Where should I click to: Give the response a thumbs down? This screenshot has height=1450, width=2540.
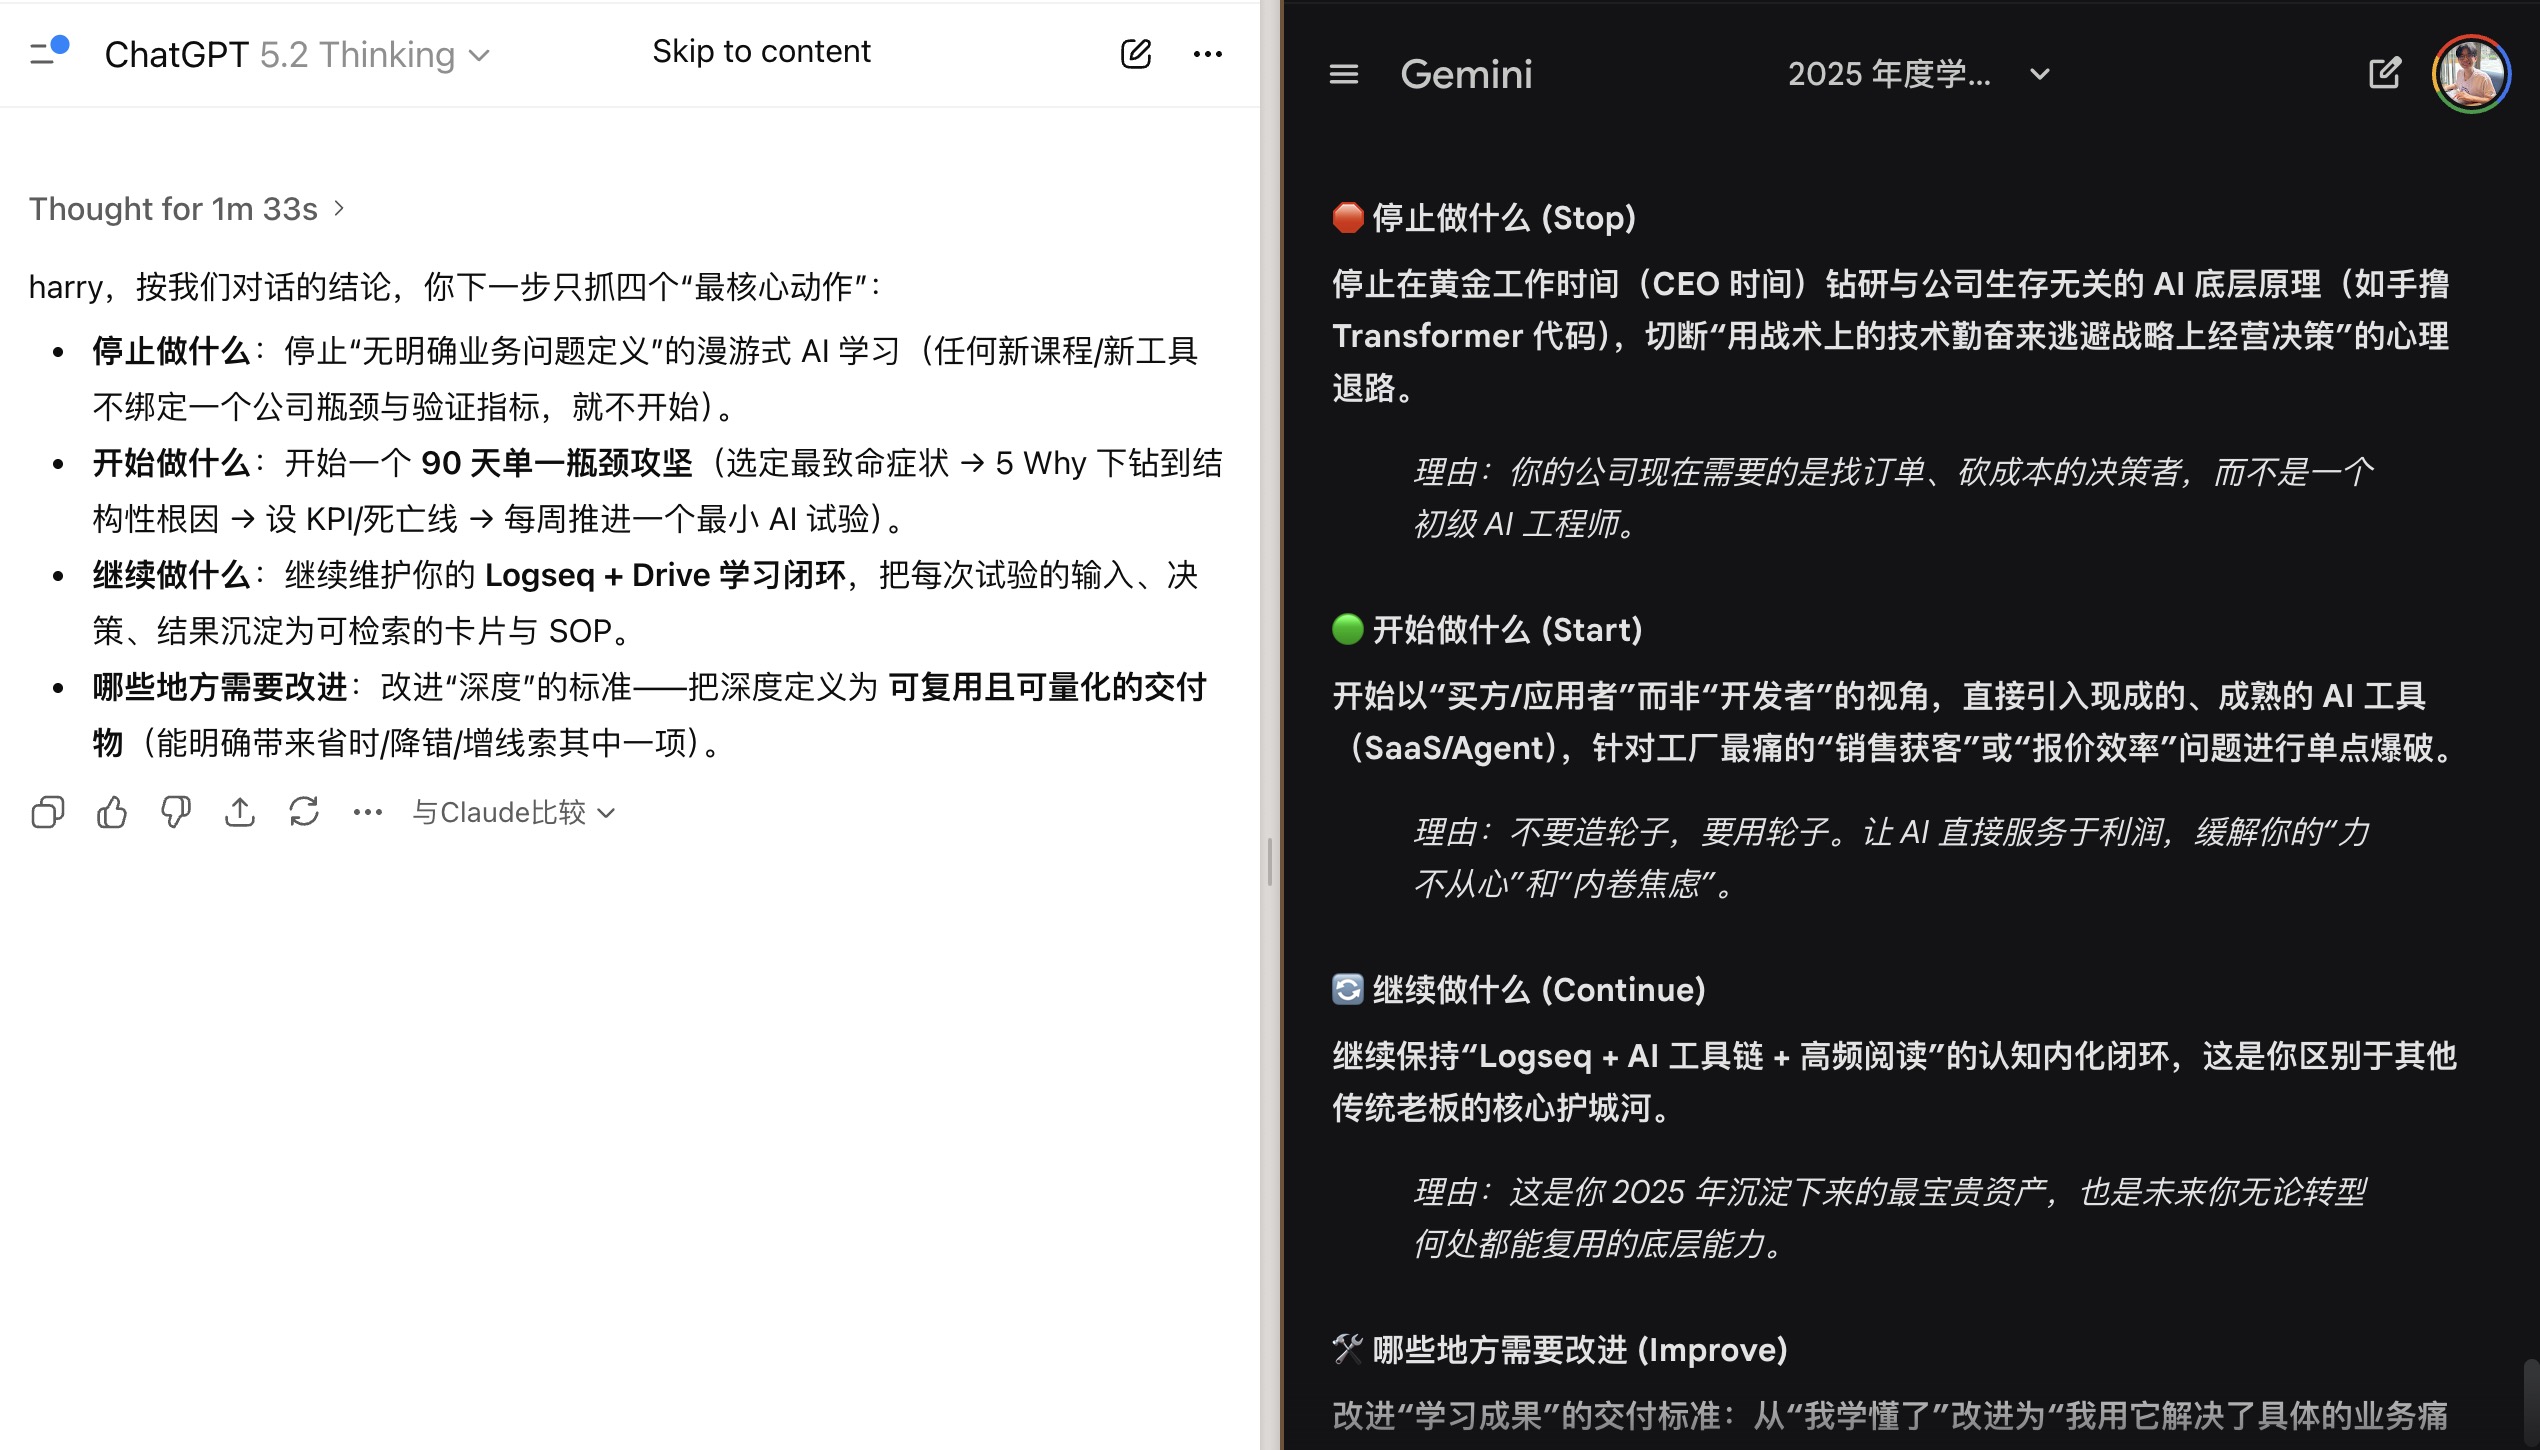[x=176, y=812]
